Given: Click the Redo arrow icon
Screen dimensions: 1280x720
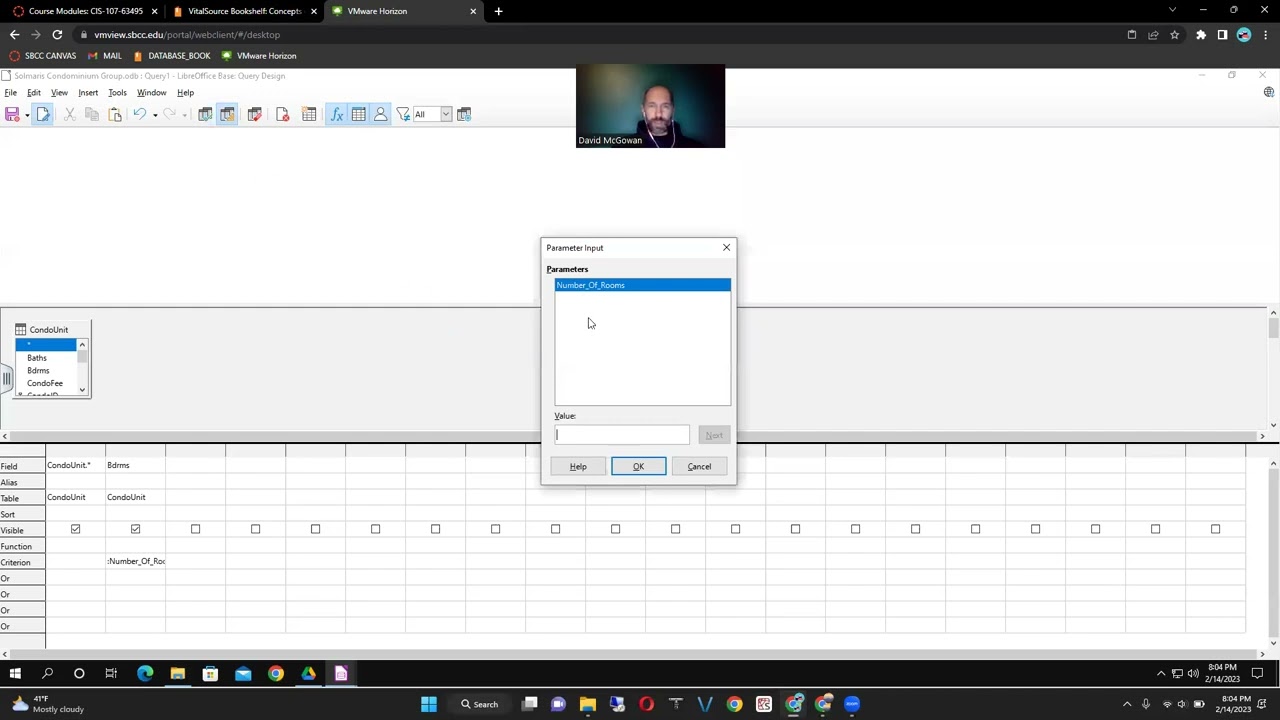Looking at the screenshot, I should click(x=169, y=115).
